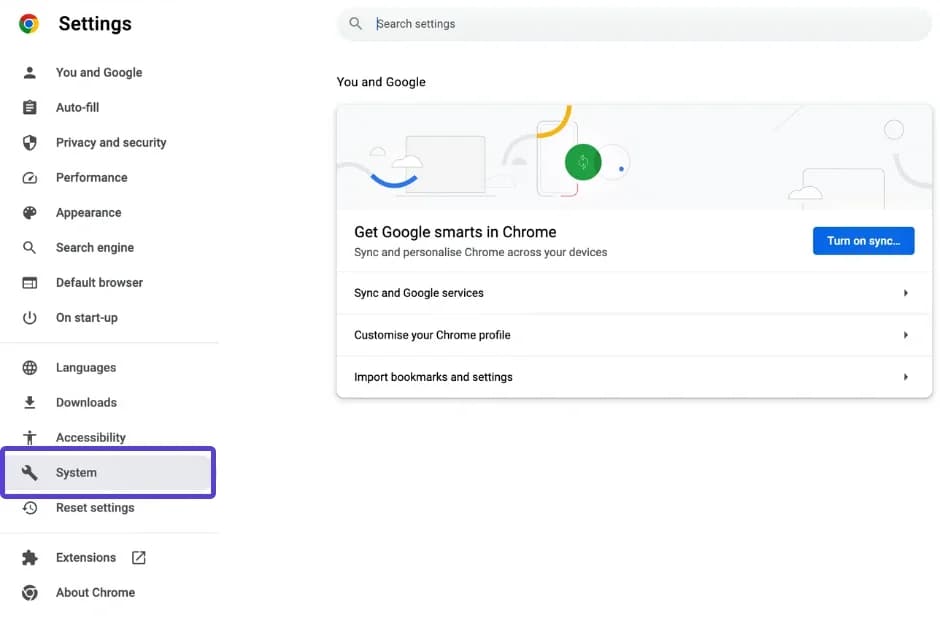Screen dimensions: 940x630
Task: Expand Customise your Chrome profile
Action: coord(633,335)
